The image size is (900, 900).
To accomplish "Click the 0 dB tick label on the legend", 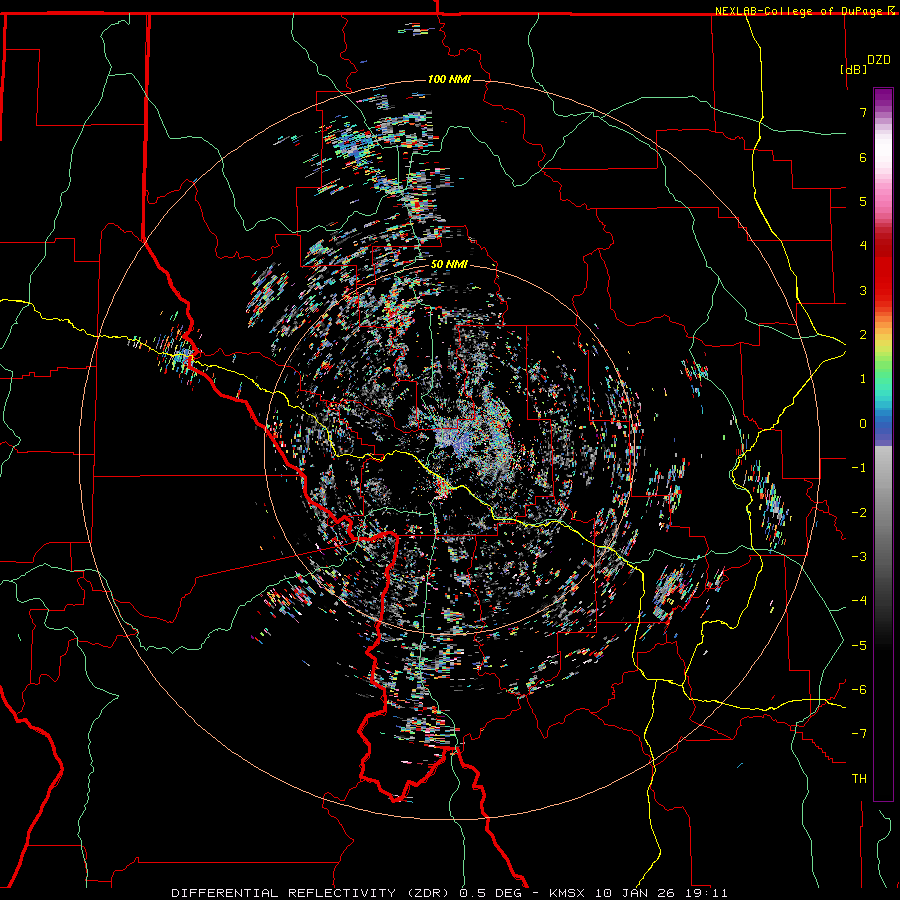I will click(x=861, y=423).
